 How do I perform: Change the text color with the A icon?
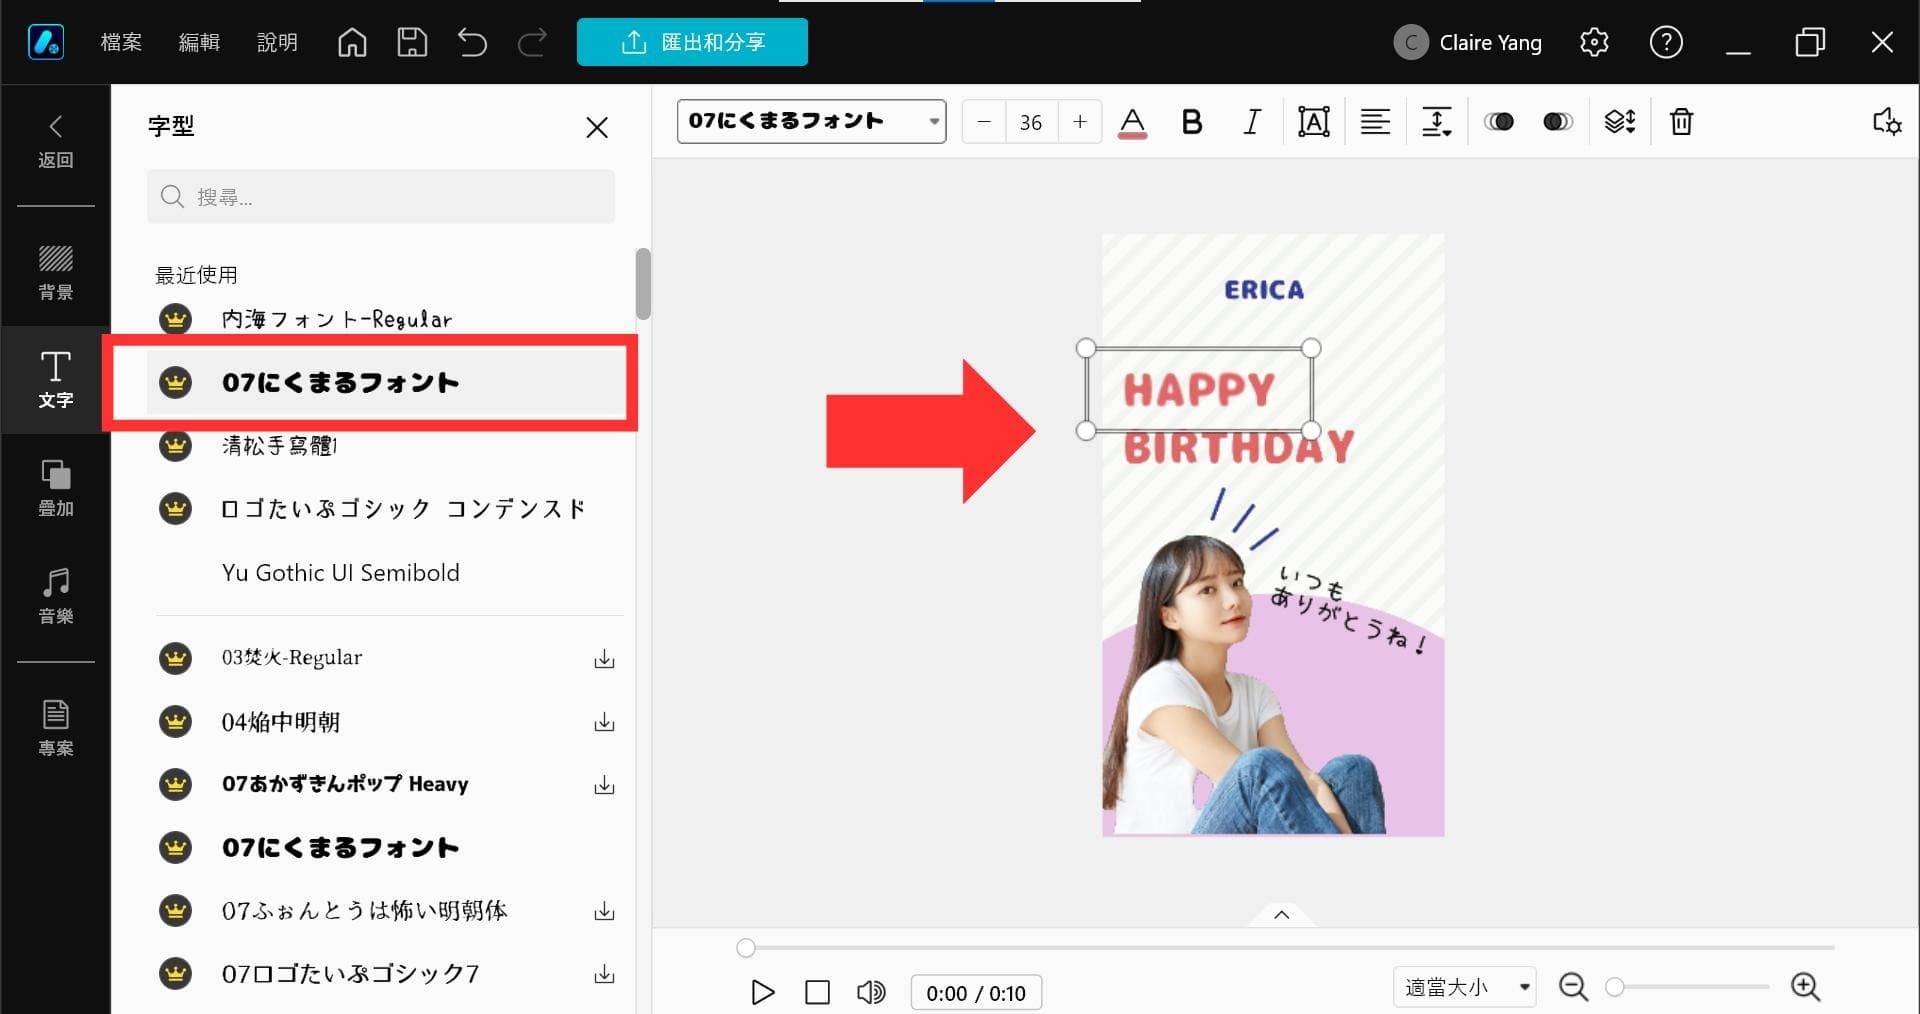[1132, 122]
